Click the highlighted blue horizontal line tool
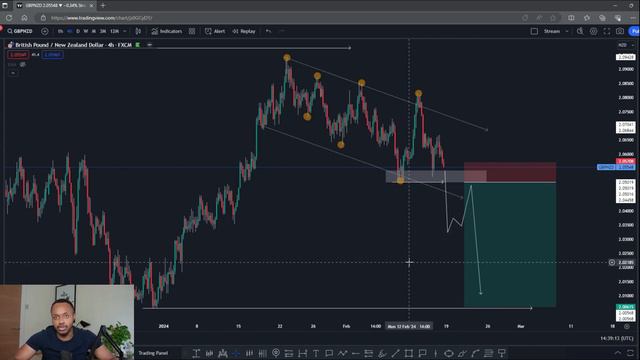 point(236,353)
